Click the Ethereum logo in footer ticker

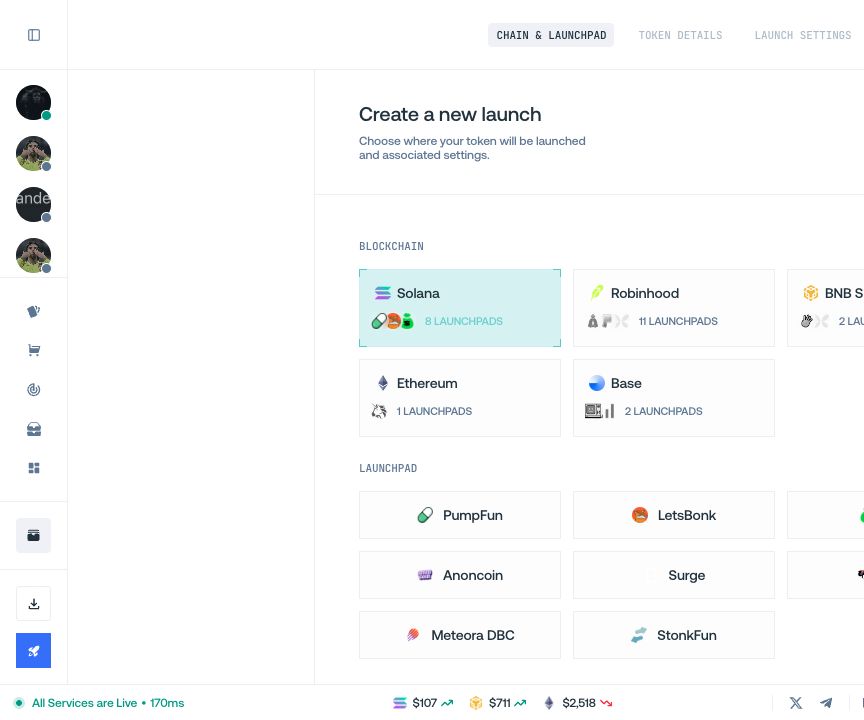coord(549,703)
